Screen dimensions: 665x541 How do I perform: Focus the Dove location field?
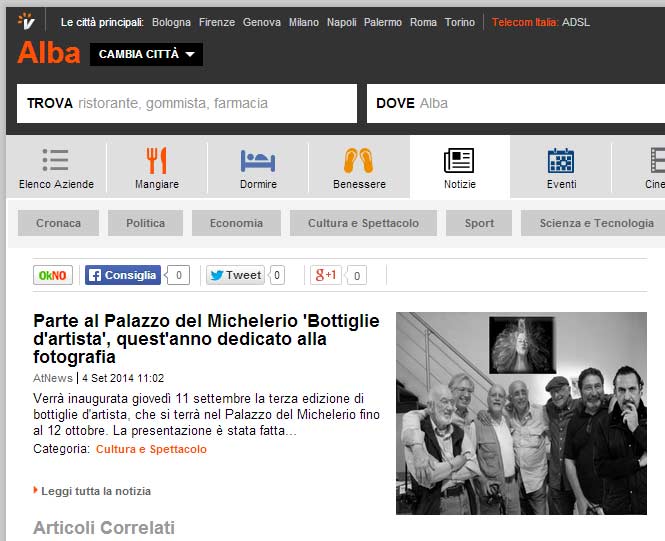tap(516, 103)
